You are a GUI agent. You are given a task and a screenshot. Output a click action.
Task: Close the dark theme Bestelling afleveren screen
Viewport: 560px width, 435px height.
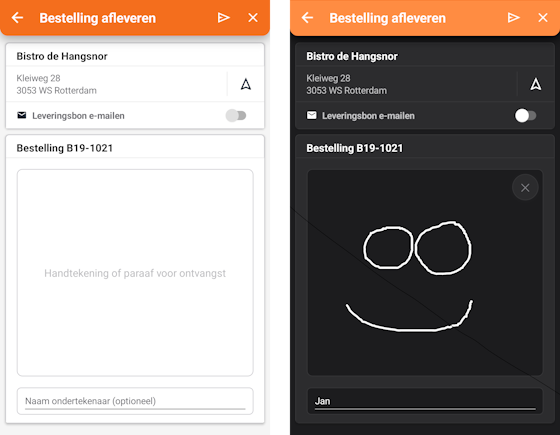click(543, 18)
